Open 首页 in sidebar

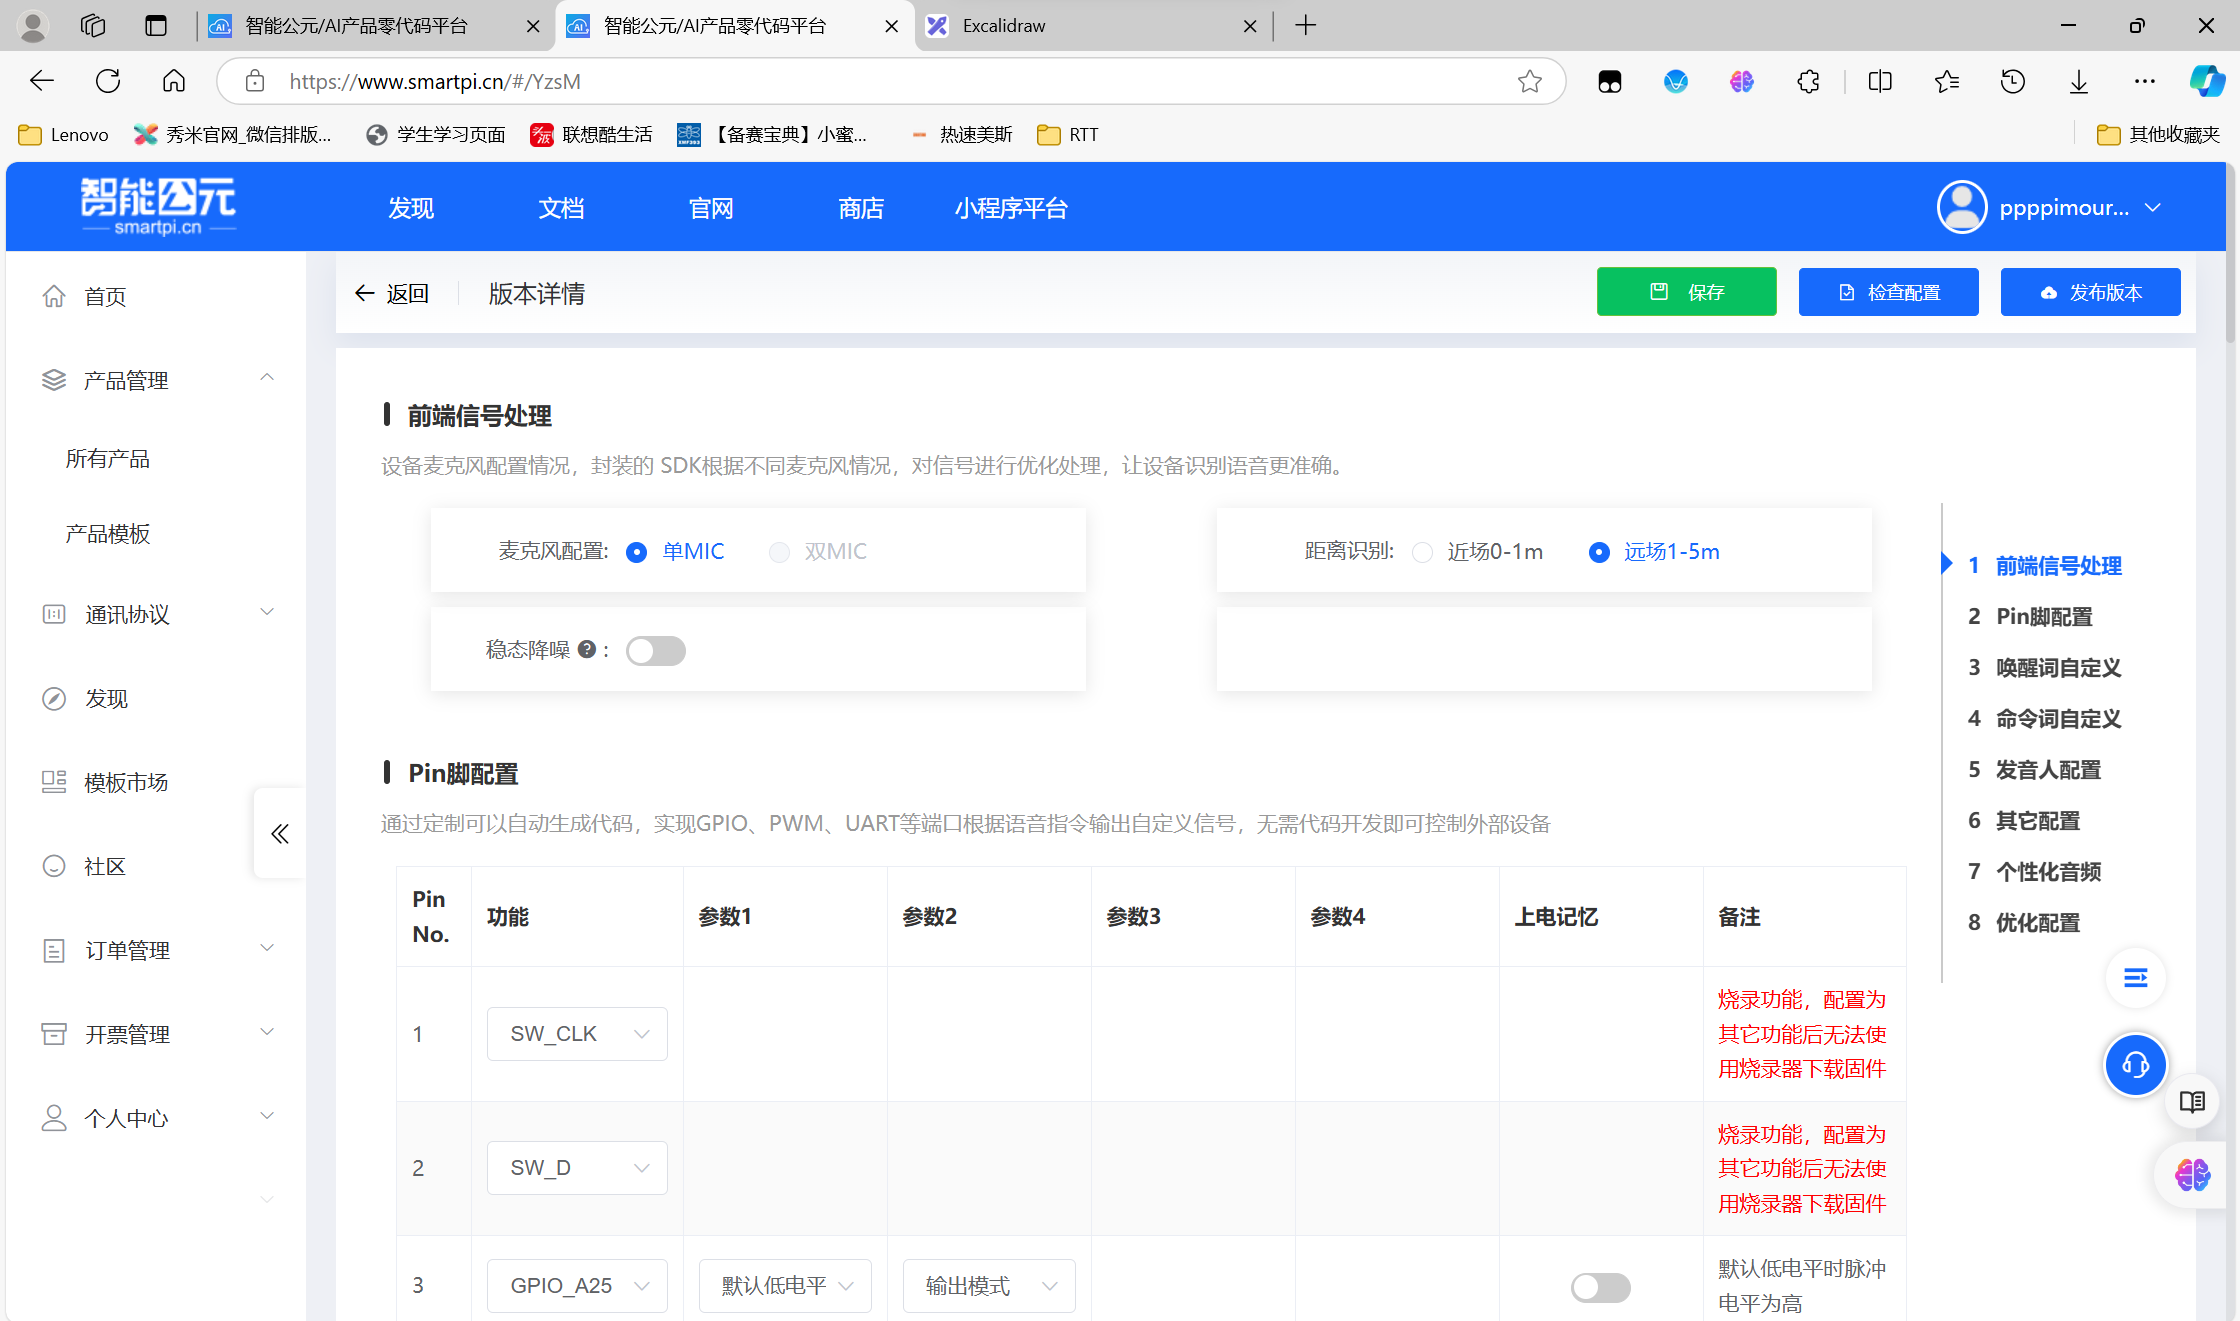[105, 296]
